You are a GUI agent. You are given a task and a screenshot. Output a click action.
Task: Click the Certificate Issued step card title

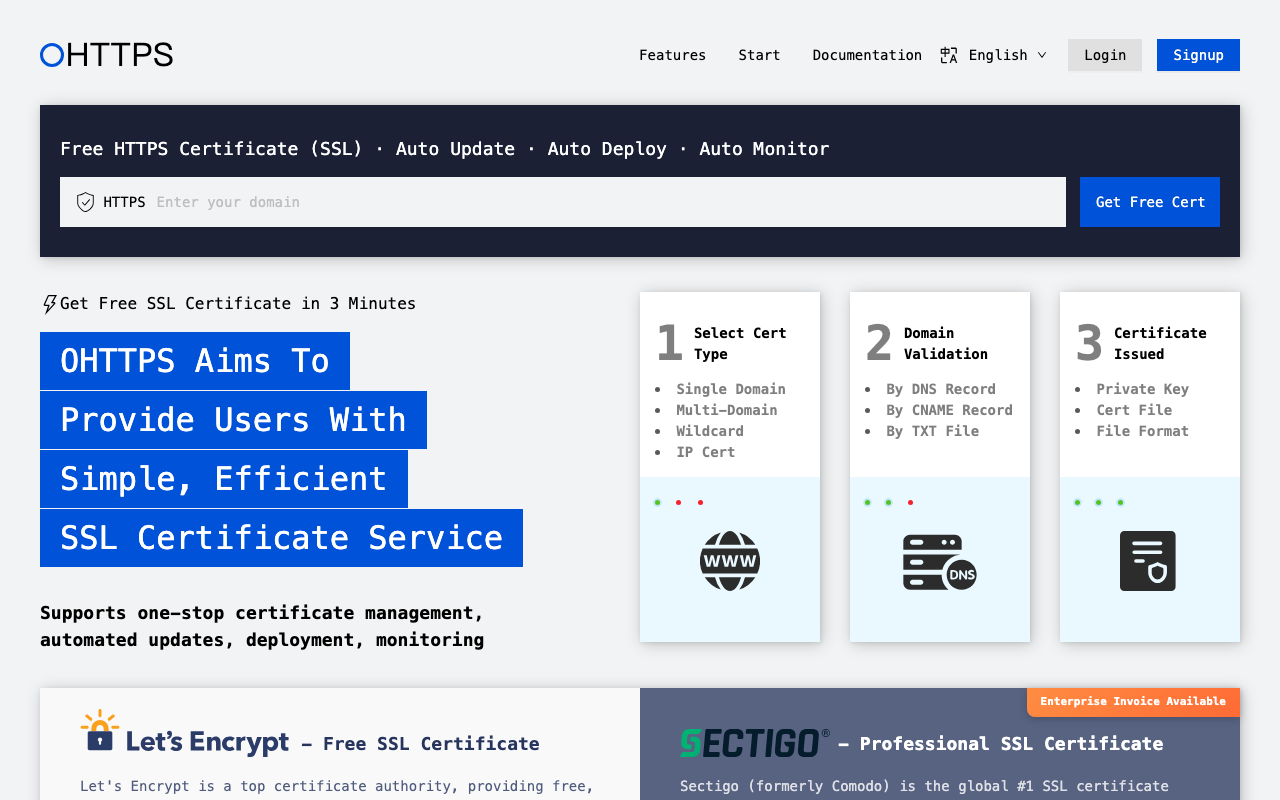pyautogui.click(x=1160, y=344)
